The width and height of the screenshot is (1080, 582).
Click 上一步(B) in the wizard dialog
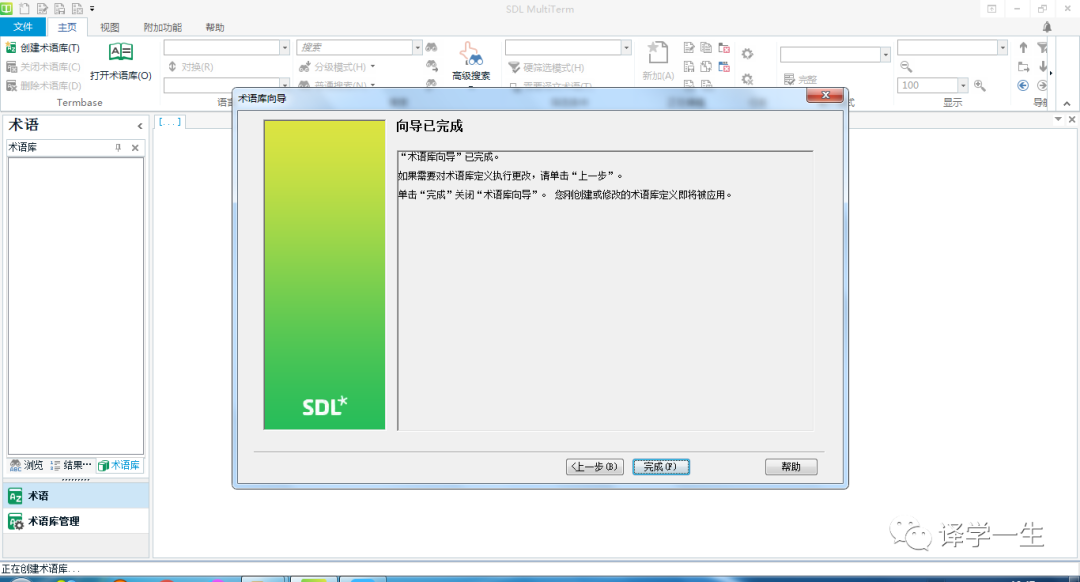click(x=594, y=467)
